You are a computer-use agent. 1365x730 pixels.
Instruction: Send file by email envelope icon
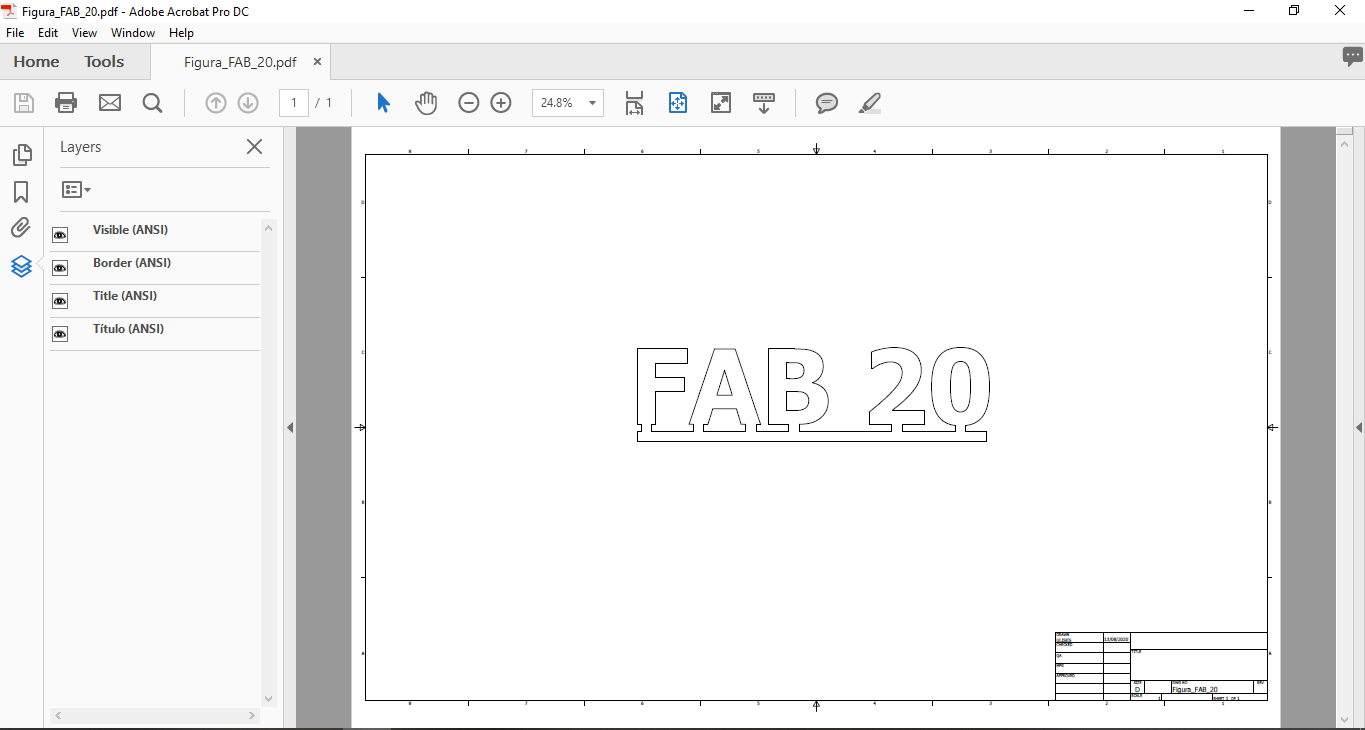click(109, 102)
